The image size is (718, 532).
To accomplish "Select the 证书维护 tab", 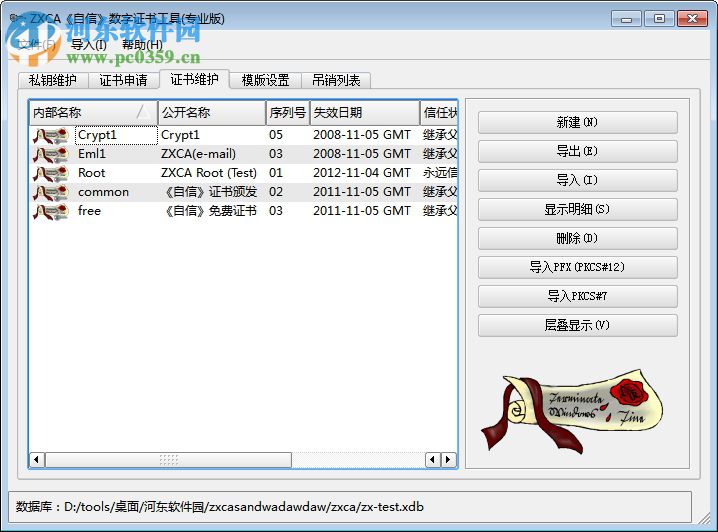I will pyautogui.click(x=194, y=80).
